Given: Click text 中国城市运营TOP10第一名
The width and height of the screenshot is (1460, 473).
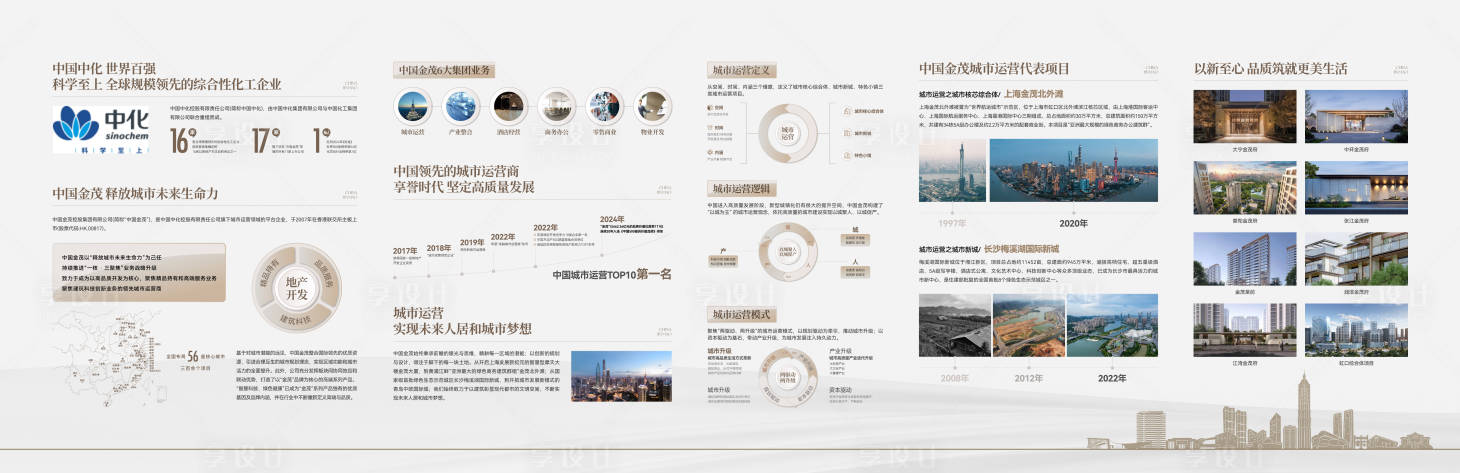Looking at the screenshot, I should click(x=612, y=273).
